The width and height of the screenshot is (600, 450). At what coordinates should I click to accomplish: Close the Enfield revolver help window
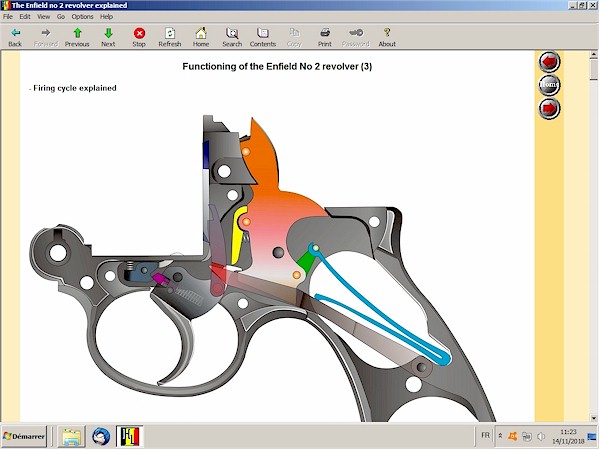592,5
